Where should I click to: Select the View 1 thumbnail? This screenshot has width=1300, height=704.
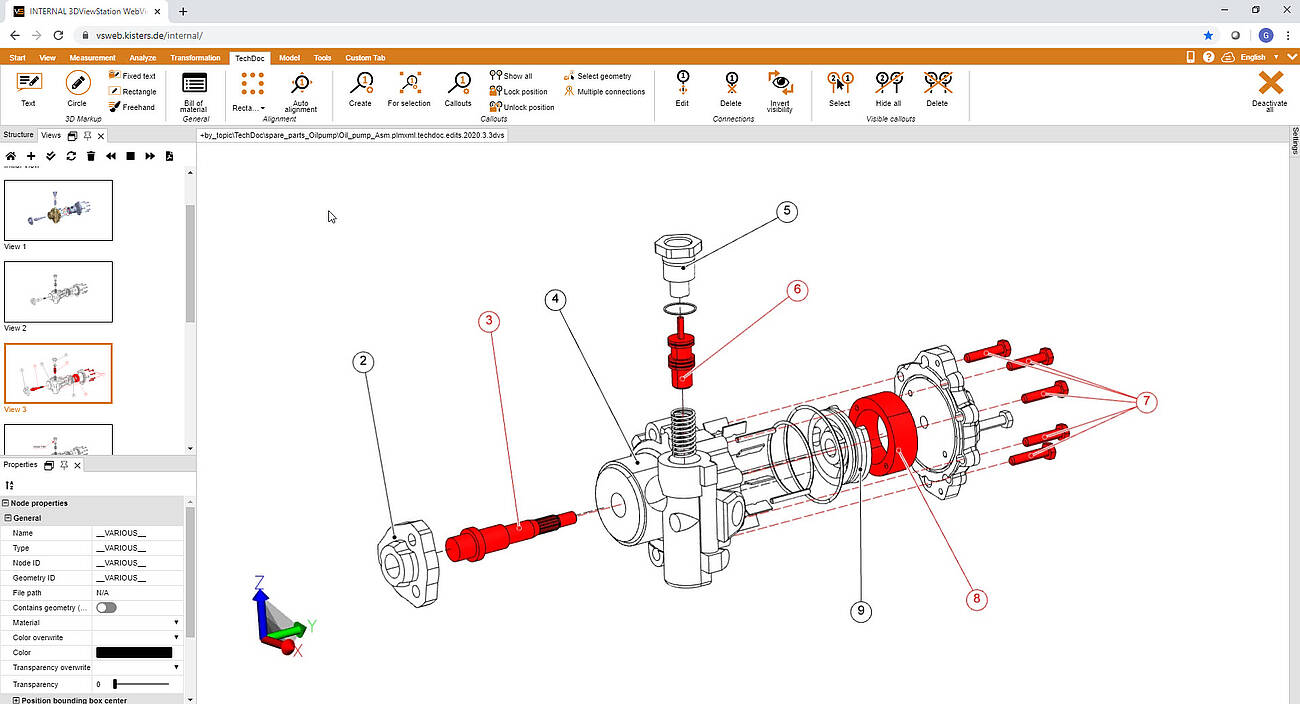[x=58, y=210]
